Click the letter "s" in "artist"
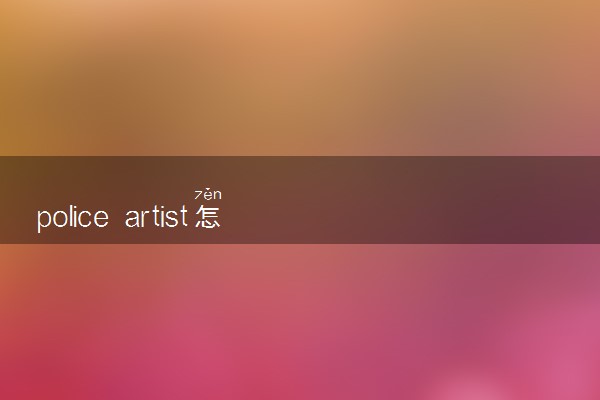The height and width of the screenshot is (400, 600). [172, 218]
